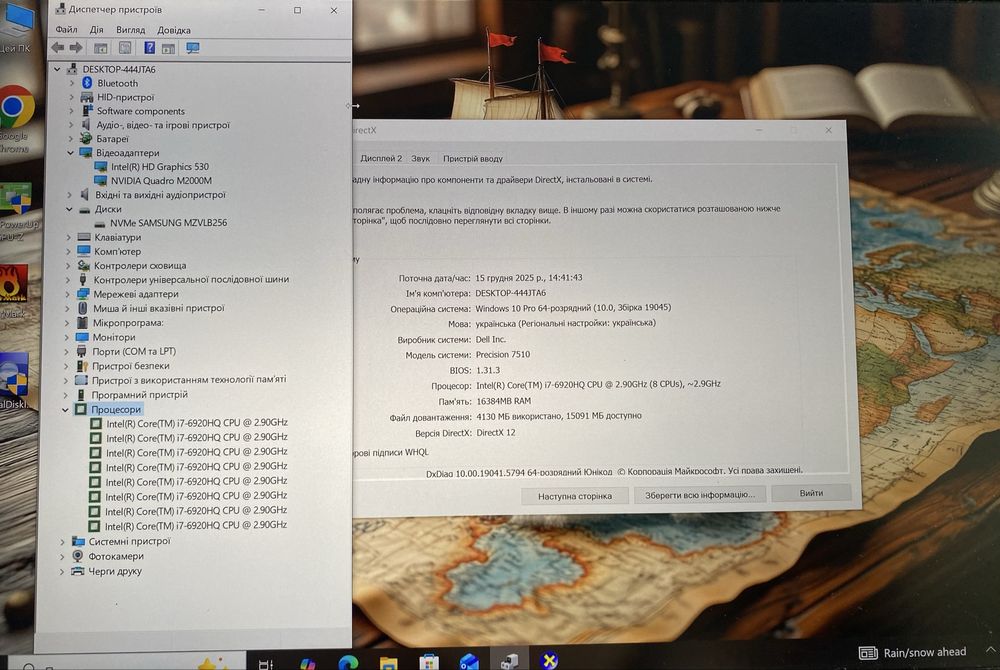Collapse the DESKTOP-444JTA6 root node
Screen dimensions: 1000x670
click(57, 69)
